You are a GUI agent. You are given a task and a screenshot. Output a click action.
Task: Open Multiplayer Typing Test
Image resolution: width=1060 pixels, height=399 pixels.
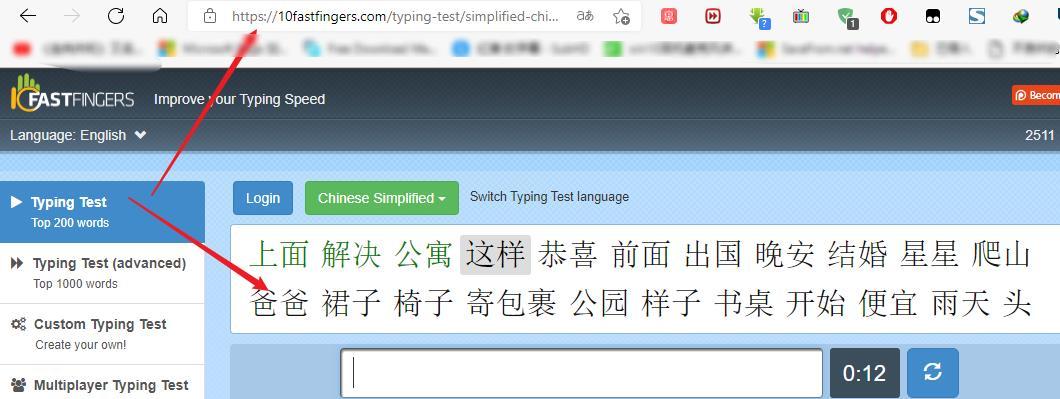(102, 383)
